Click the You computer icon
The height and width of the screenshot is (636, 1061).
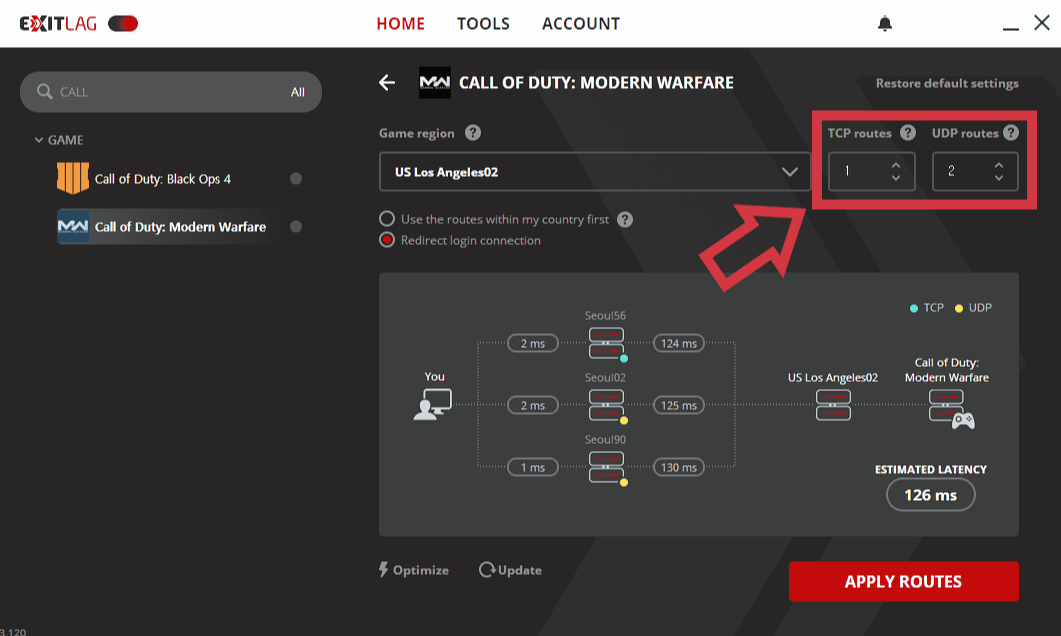(x=433, y=404)
